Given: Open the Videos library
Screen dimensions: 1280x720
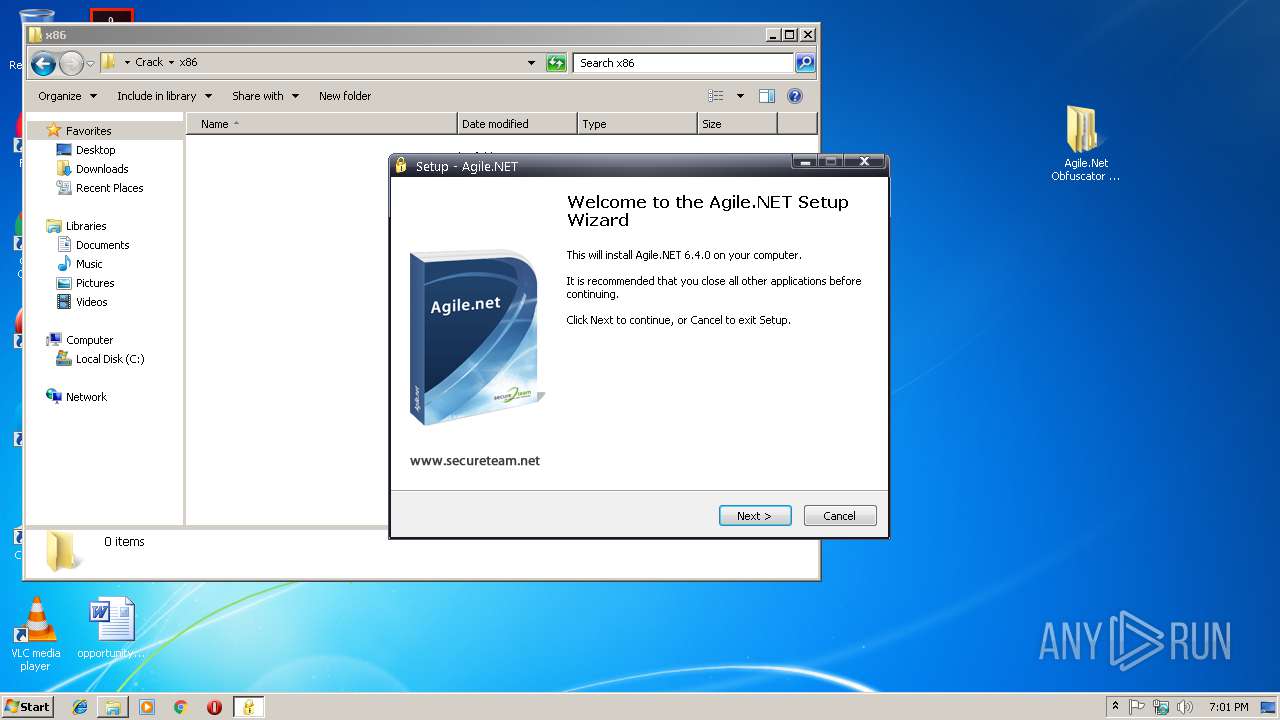Looking at the screenshot, I should (91, 302).
